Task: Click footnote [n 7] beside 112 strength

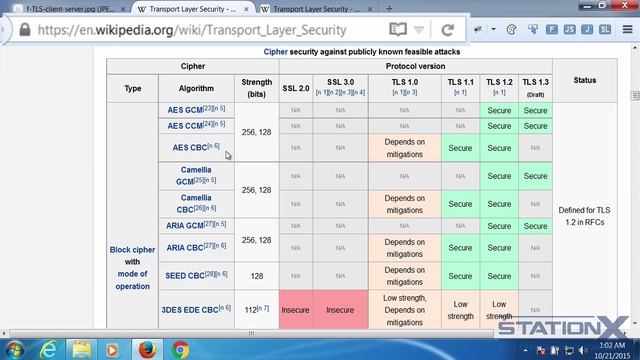Action: [263, 308]
